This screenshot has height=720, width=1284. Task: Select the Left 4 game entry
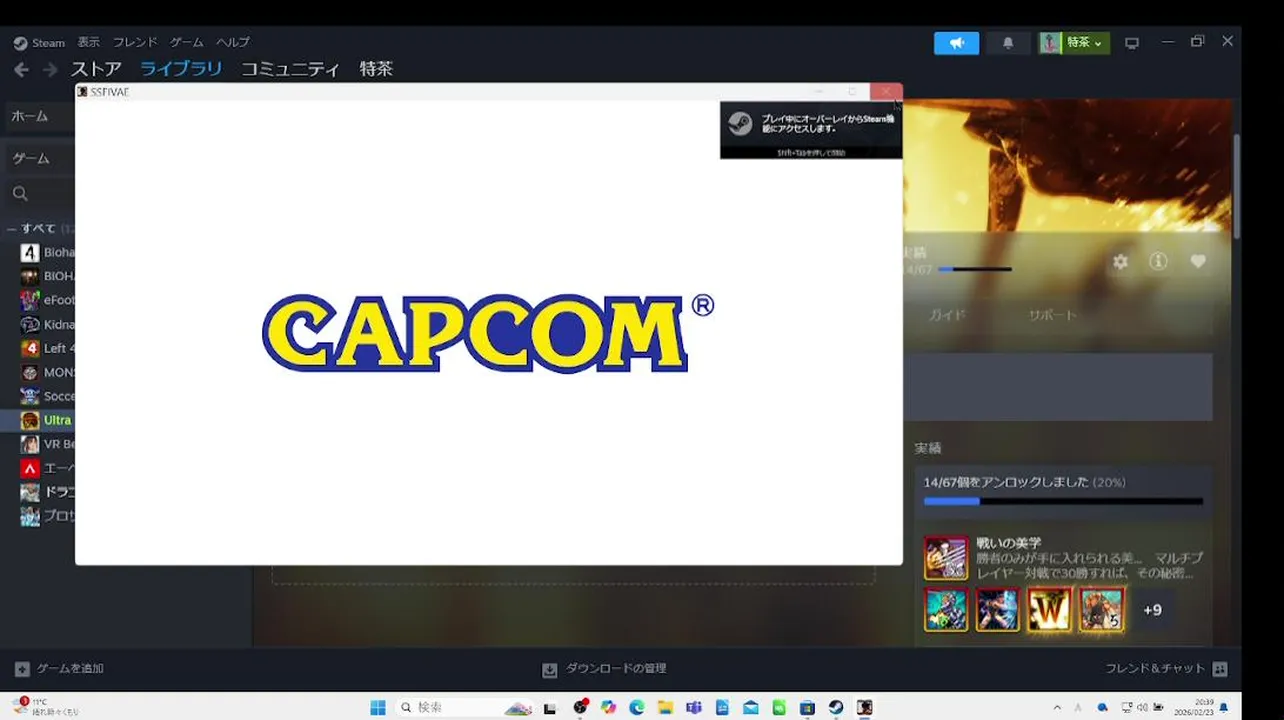pyautogui.click(x=47, y=348)
